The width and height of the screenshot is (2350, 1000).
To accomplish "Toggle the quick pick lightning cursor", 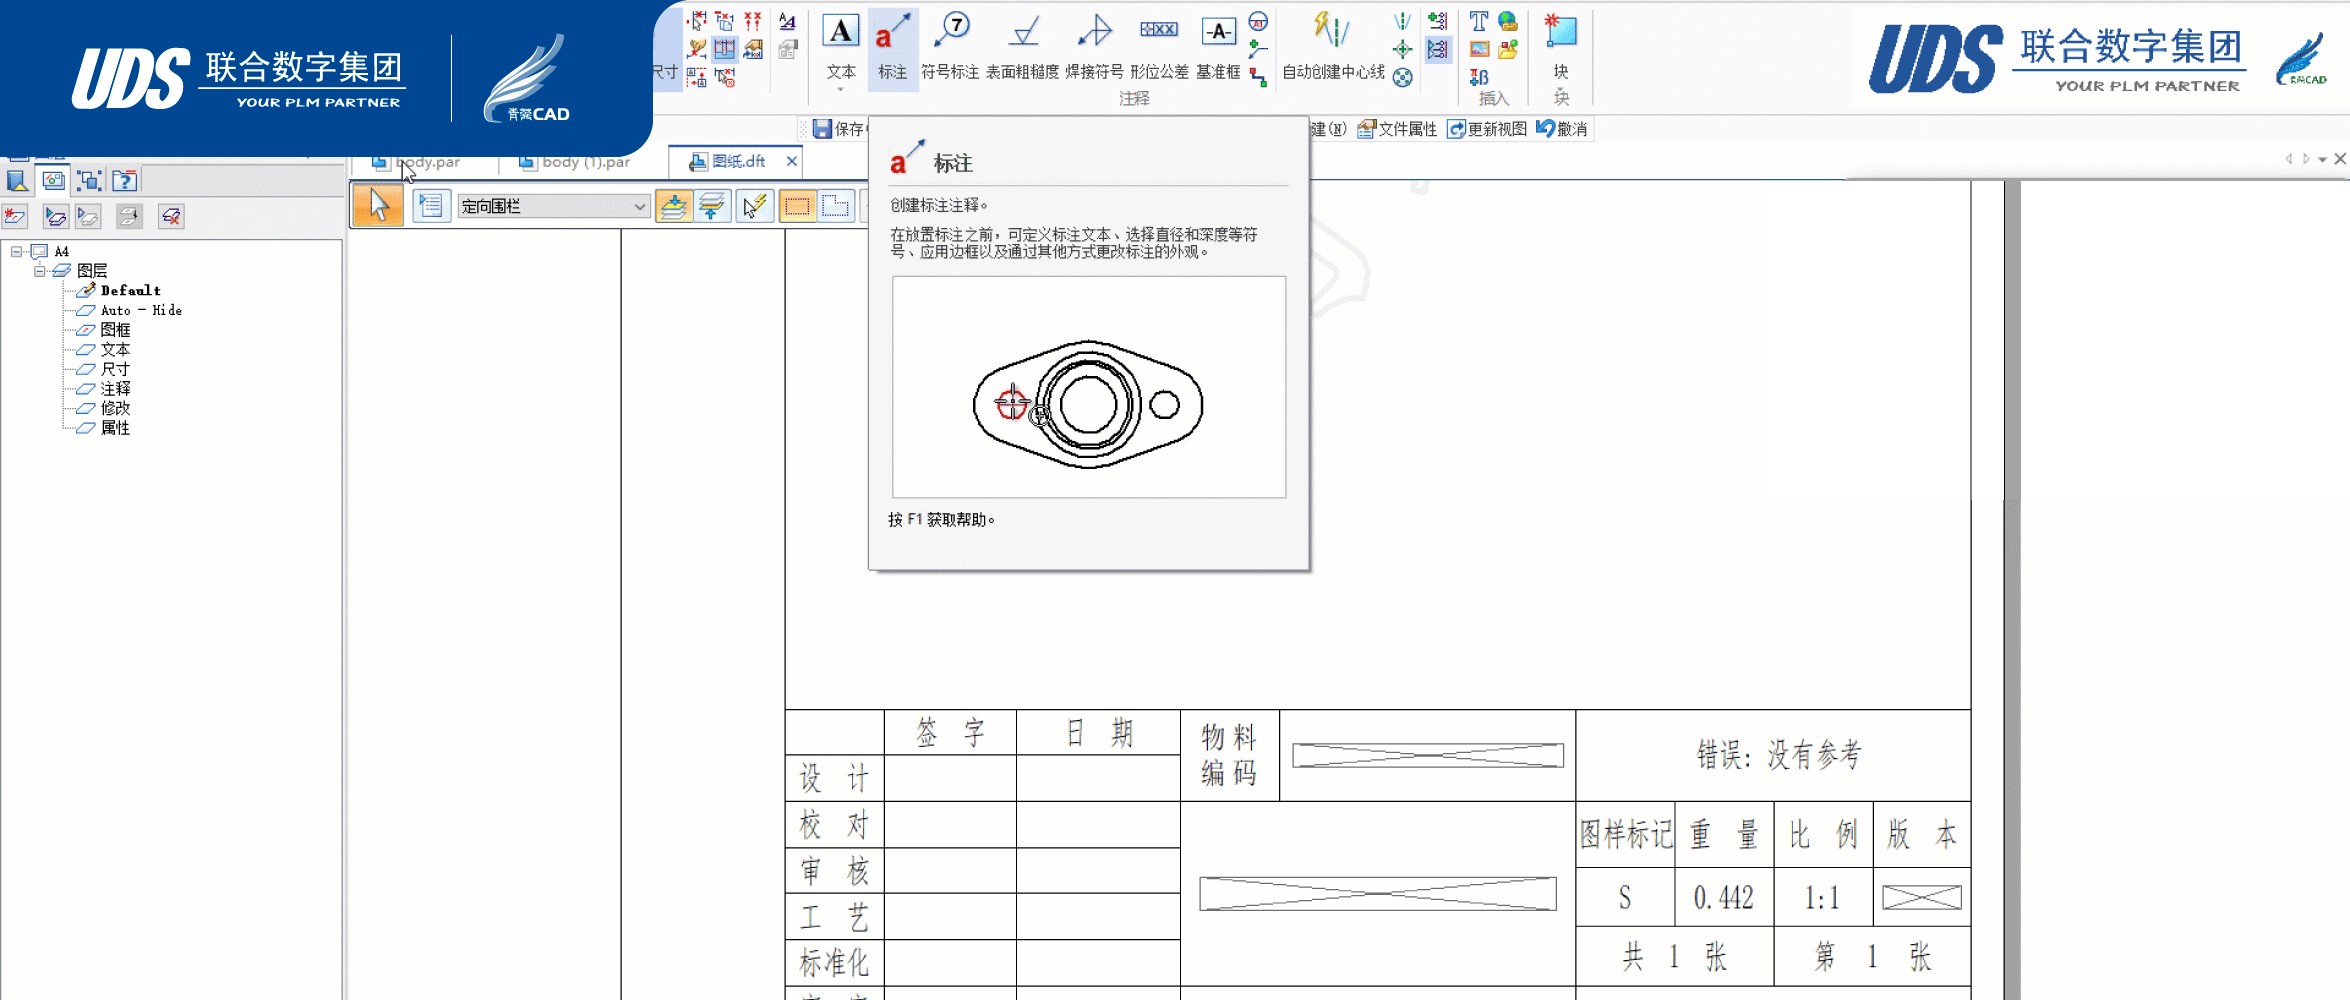I will (x=754, y=206).
